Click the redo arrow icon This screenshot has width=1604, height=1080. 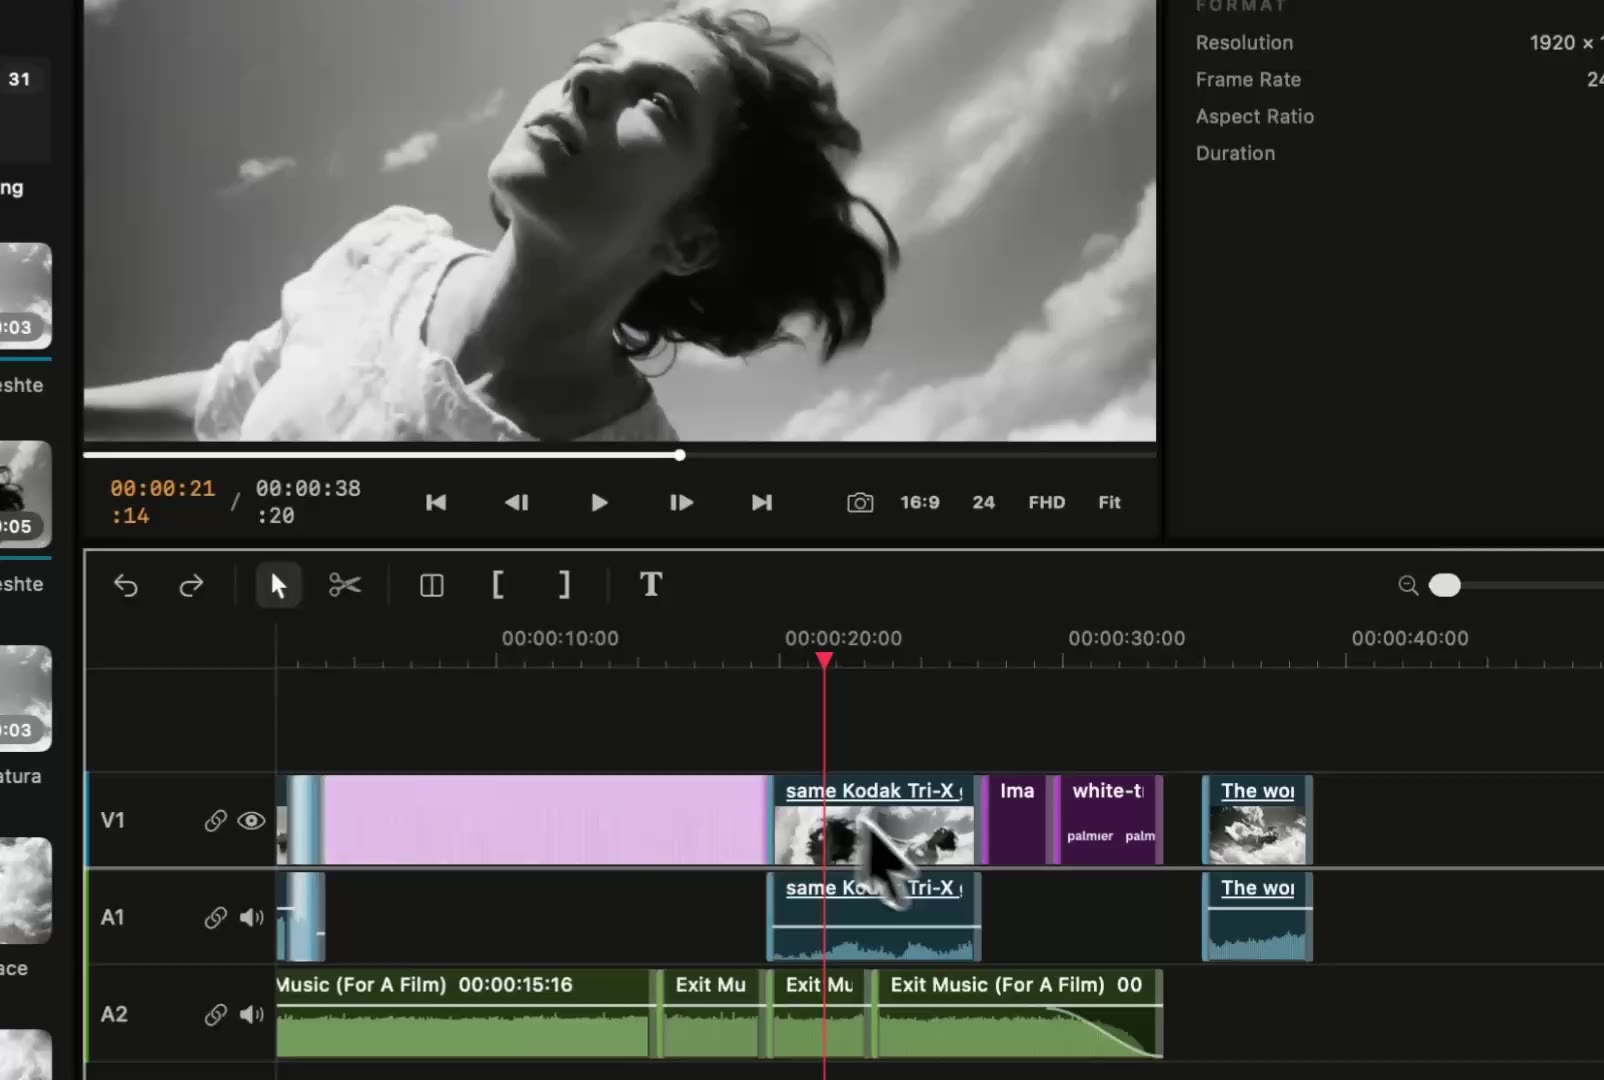191,585
